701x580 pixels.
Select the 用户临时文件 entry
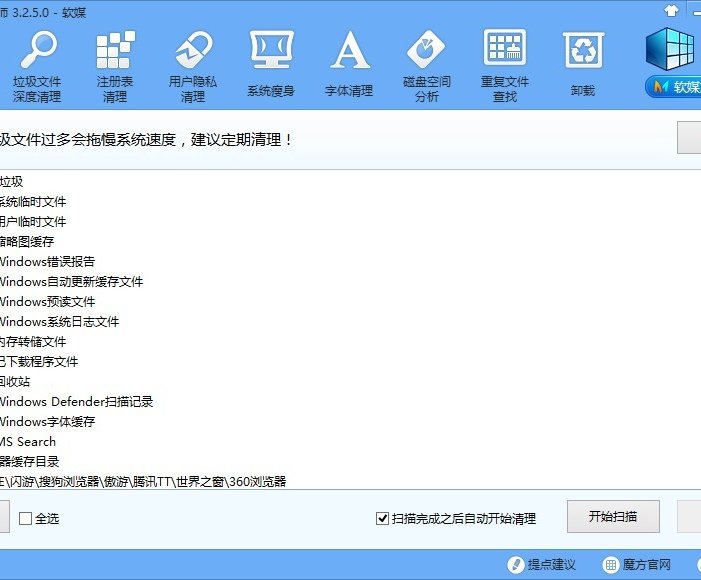tap(33, 222)
